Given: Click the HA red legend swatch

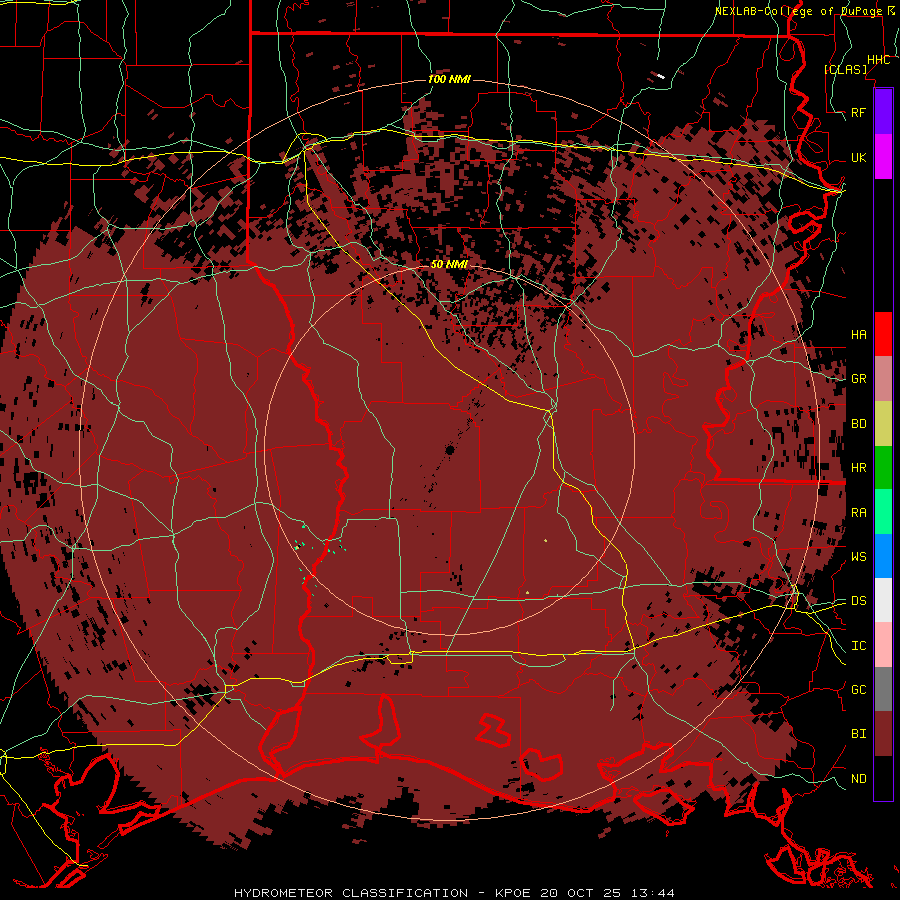Looking at the screenshot, I should point(883,334).
